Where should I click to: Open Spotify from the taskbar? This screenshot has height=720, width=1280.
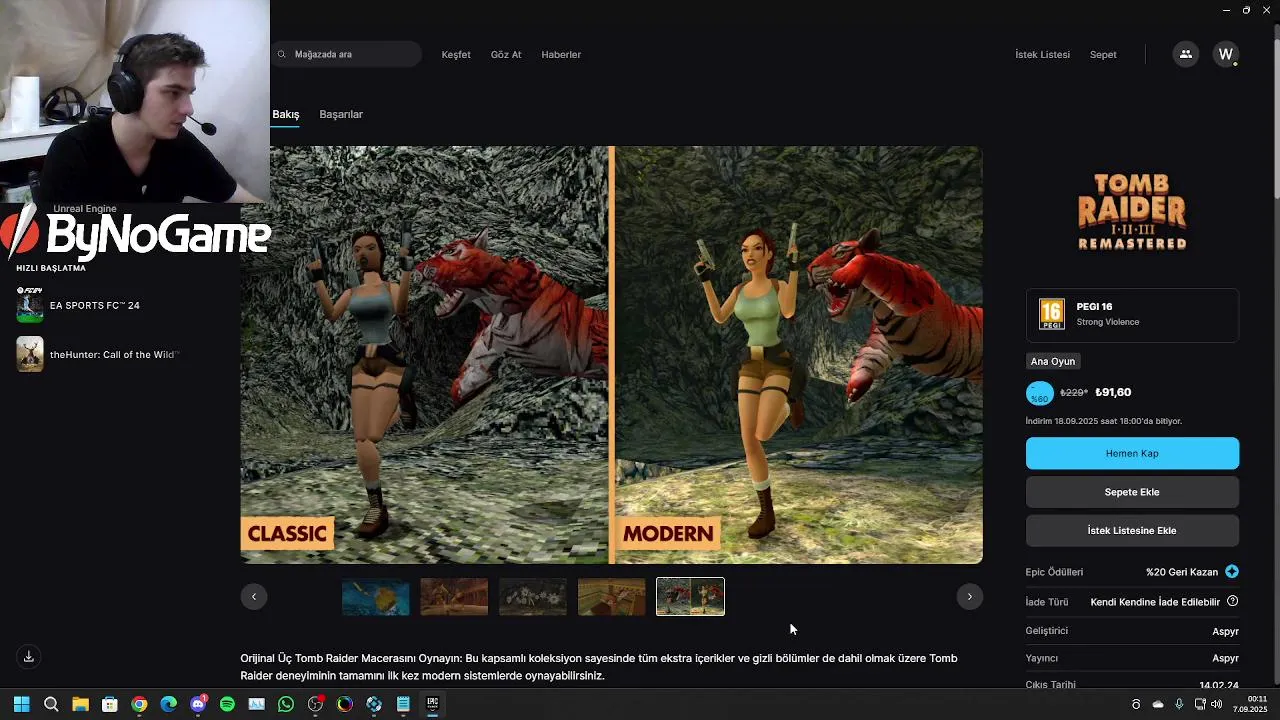coord(227,704)
